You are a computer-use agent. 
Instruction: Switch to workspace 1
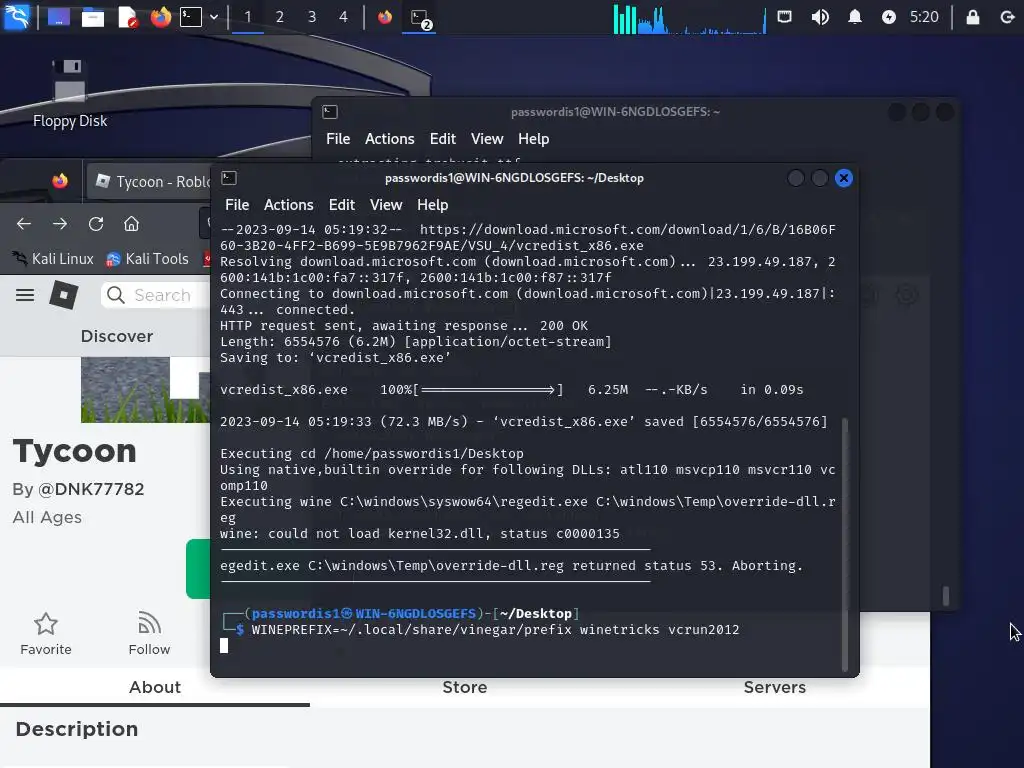[x=248, y=17]
